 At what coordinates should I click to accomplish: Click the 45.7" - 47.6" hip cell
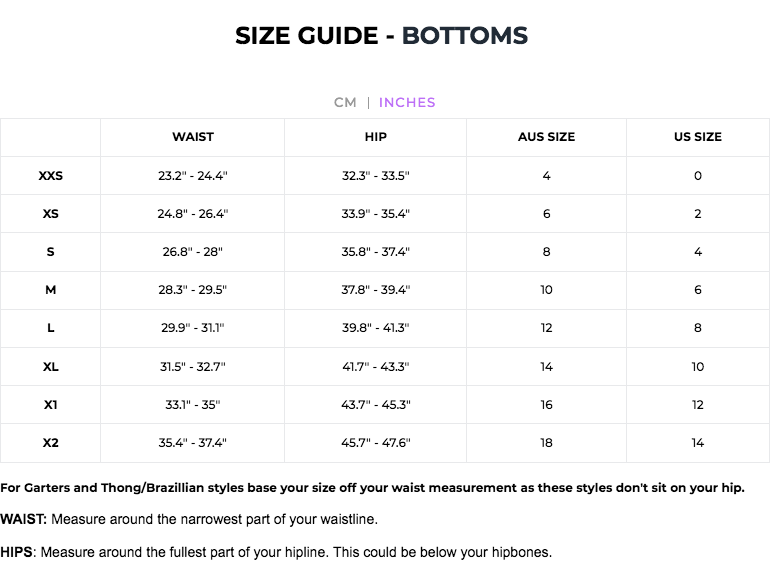[x=376, y=443]
